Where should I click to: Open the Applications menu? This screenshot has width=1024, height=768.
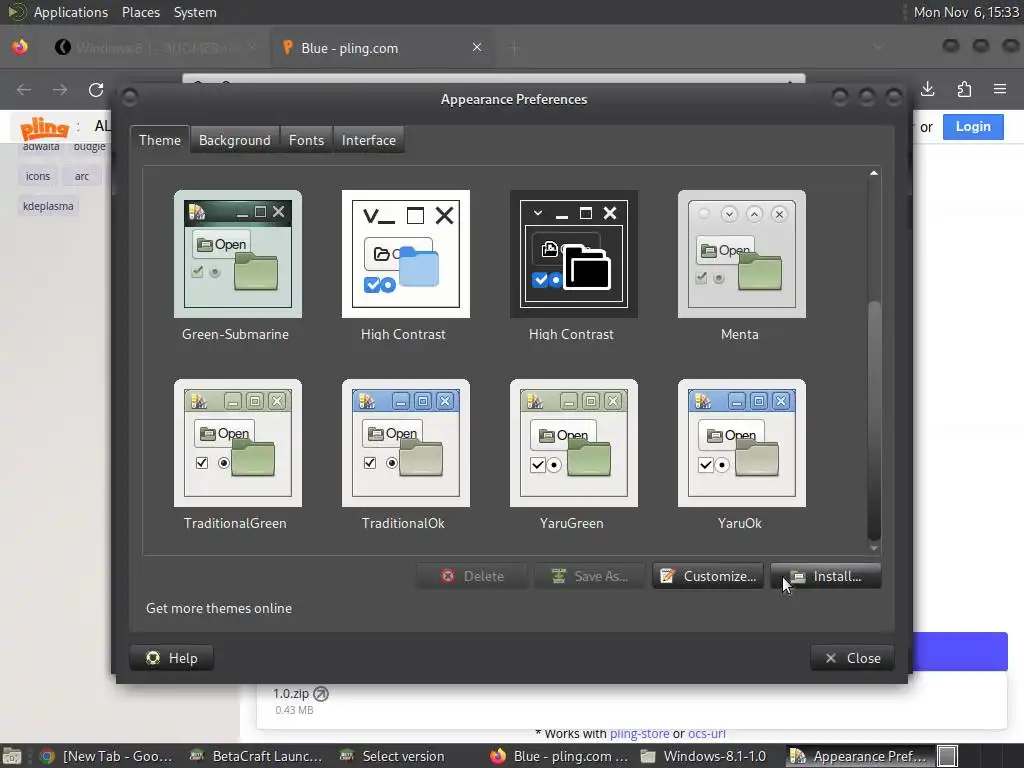coord(71,12)
